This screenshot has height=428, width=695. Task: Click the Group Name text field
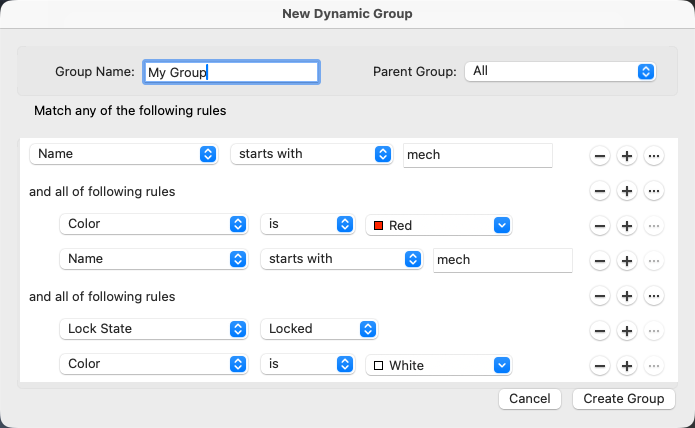coord(231,72)
